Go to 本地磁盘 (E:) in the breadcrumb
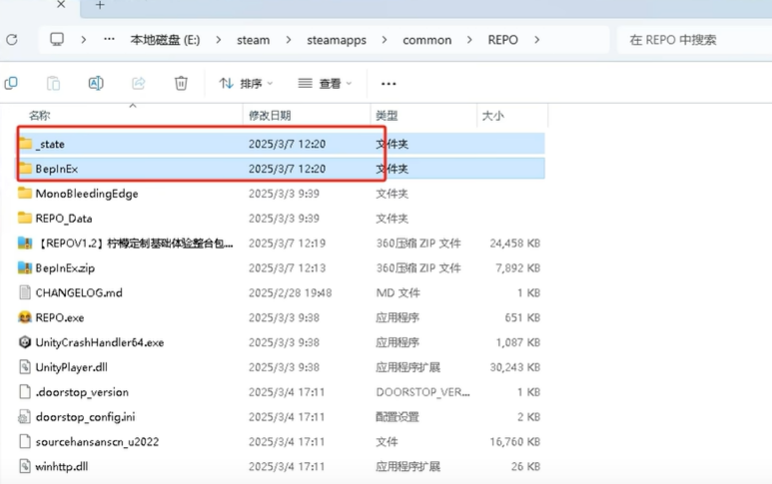 pos(165,40)
